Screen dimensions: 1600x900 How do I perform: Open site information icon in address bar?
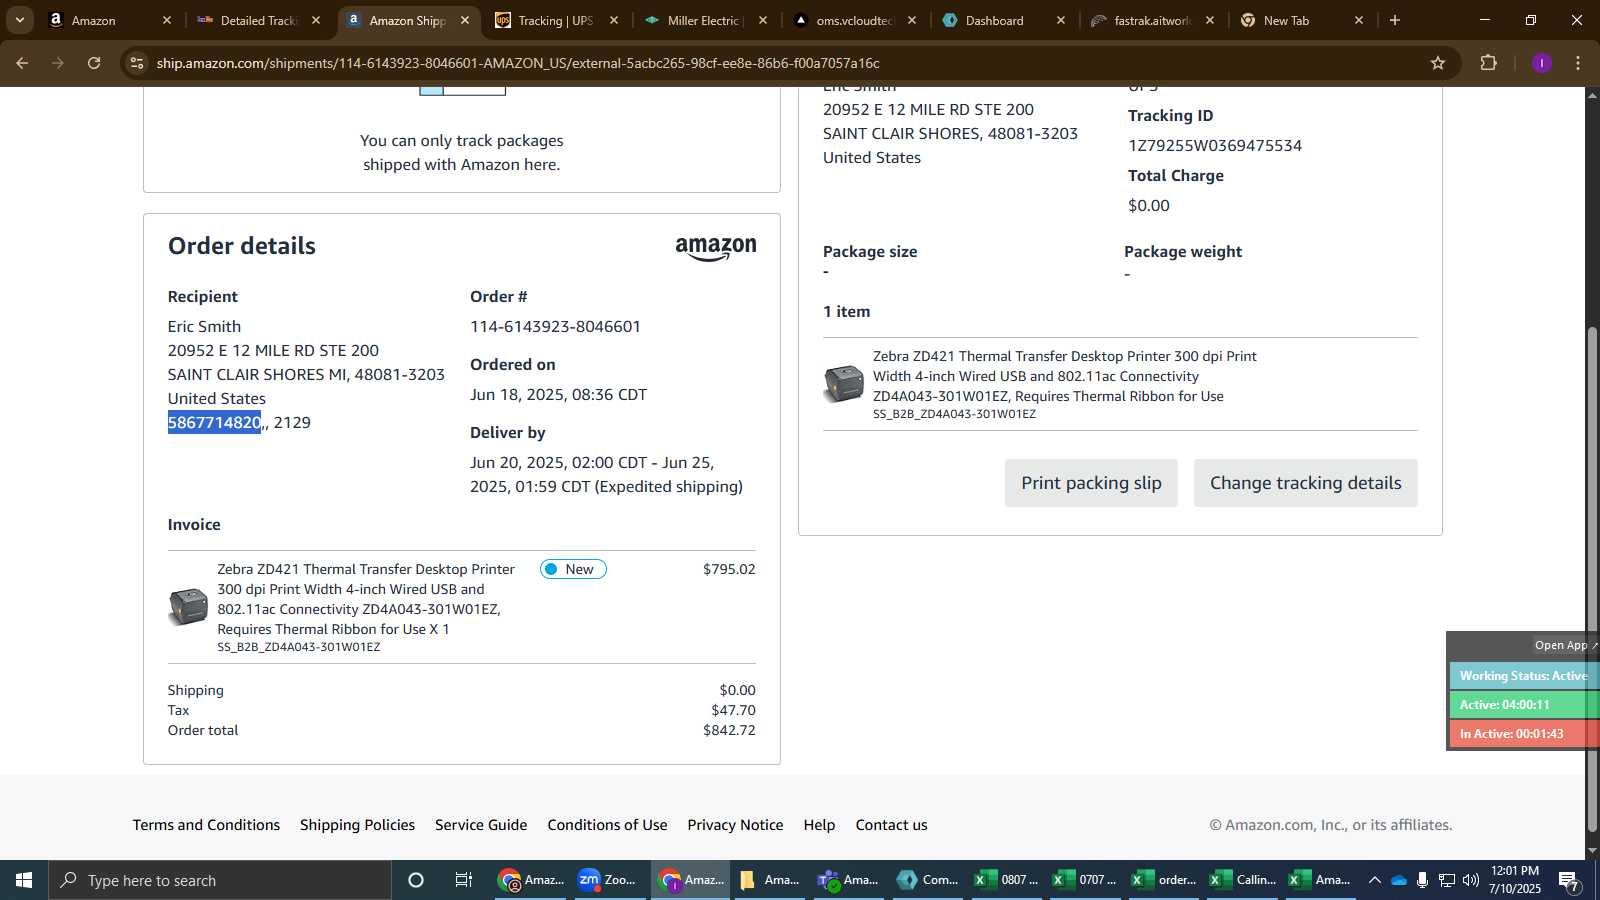(137, 63)
